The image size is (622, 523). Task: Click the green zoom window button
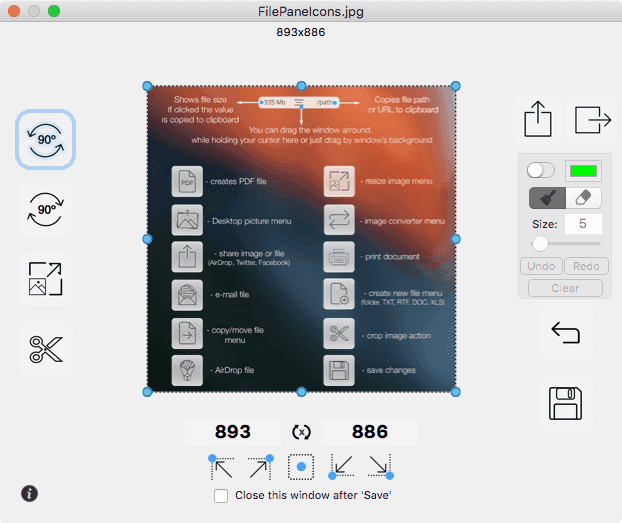point(54,11)
